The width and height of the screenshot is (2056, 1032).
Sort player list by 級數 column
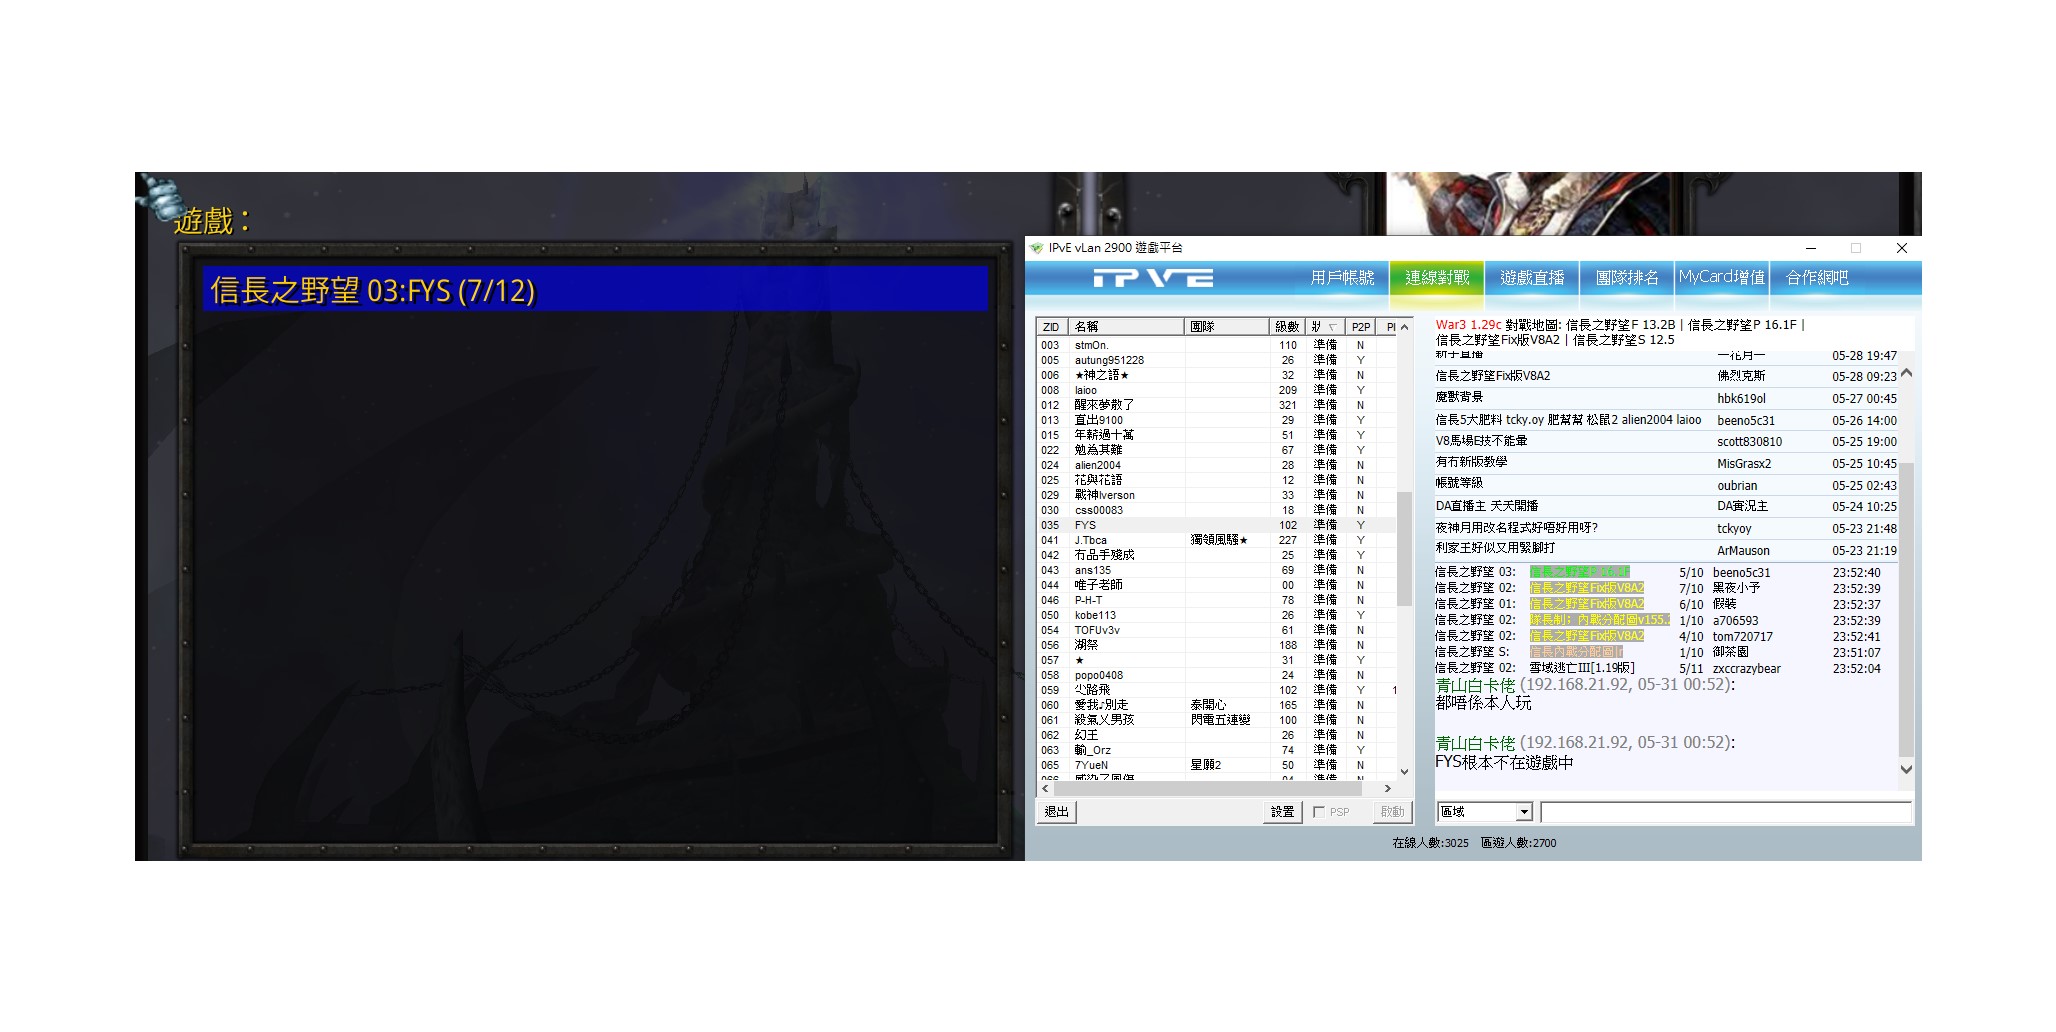(x=1286, y=327)
